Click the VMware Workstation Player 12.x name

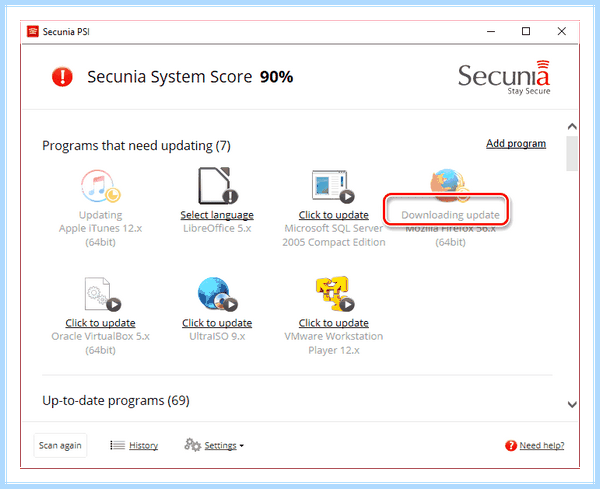click(334, 343)
